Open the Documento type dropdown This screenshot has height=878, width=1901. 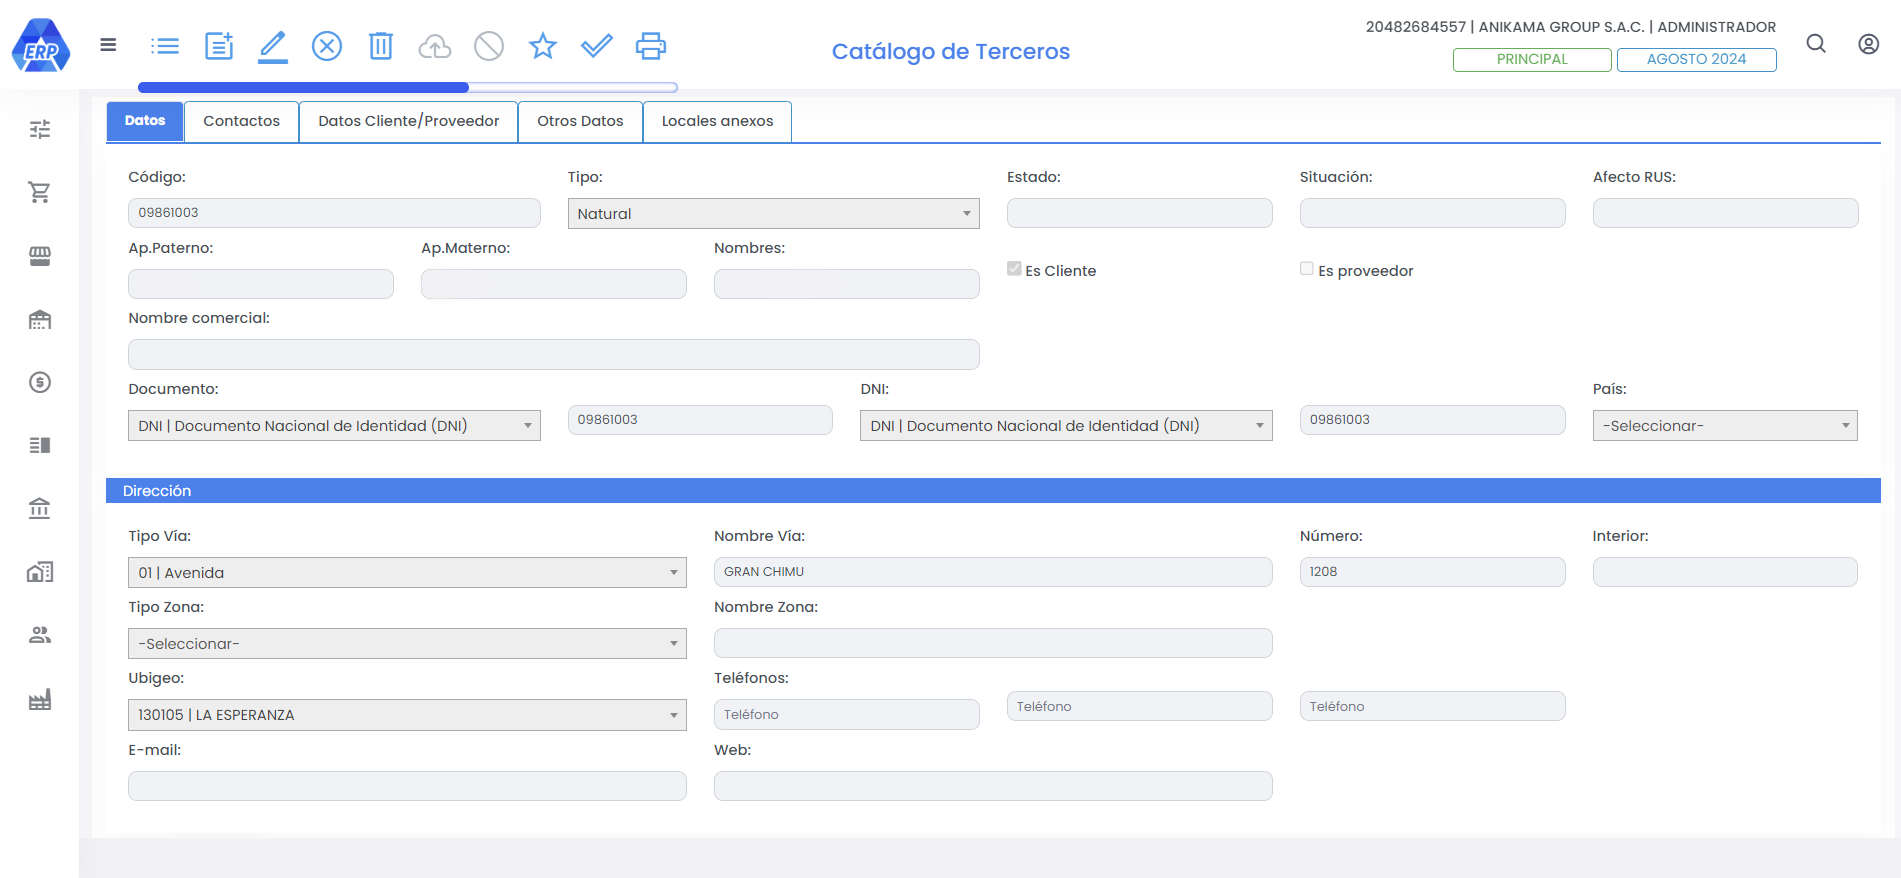point(334,425)
